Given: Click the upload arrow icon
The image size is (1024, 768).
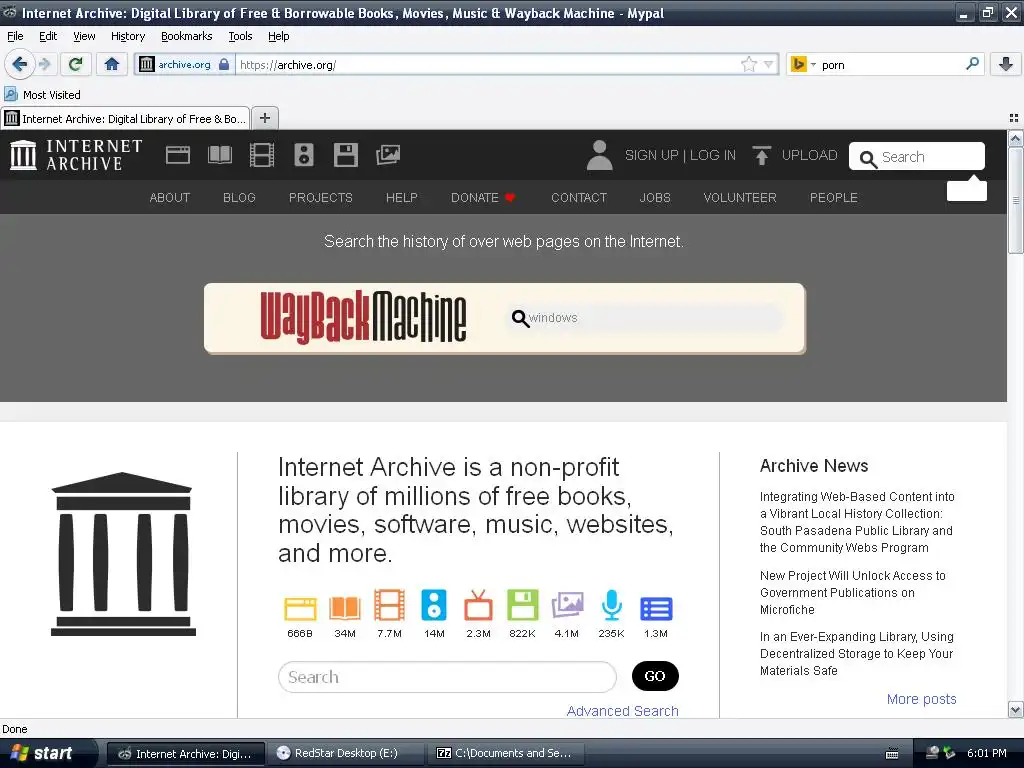Looking at the screenshot, I should point(761,155).
